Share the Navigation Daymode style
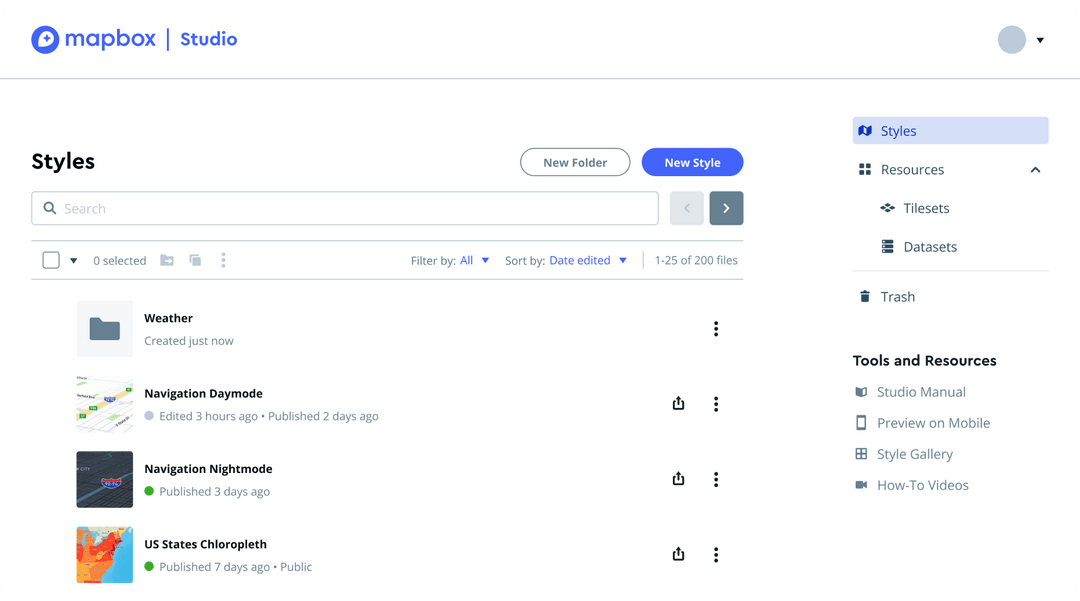Screen dimensions: 1080x601 (679, 404)
